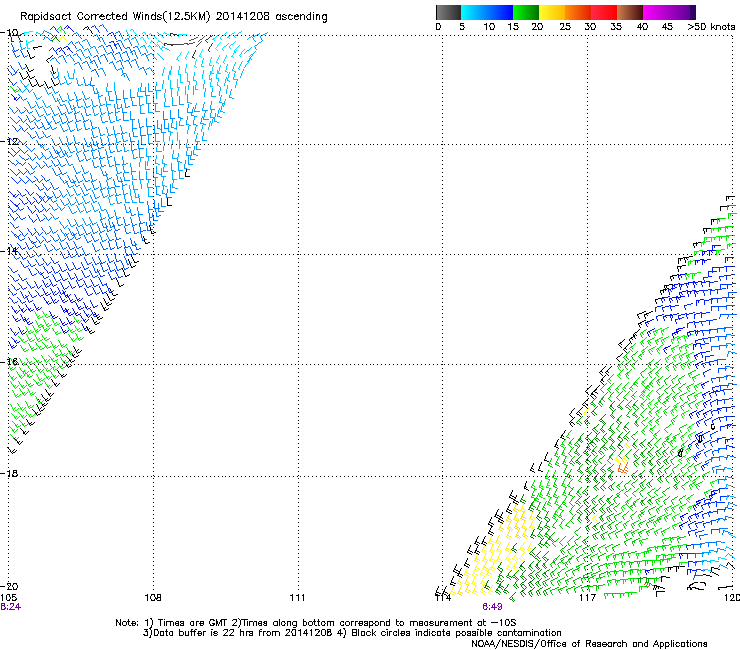Click the '20141208' date in the title
This screenshot has width=740, height=650.
(x=243, y=17)
